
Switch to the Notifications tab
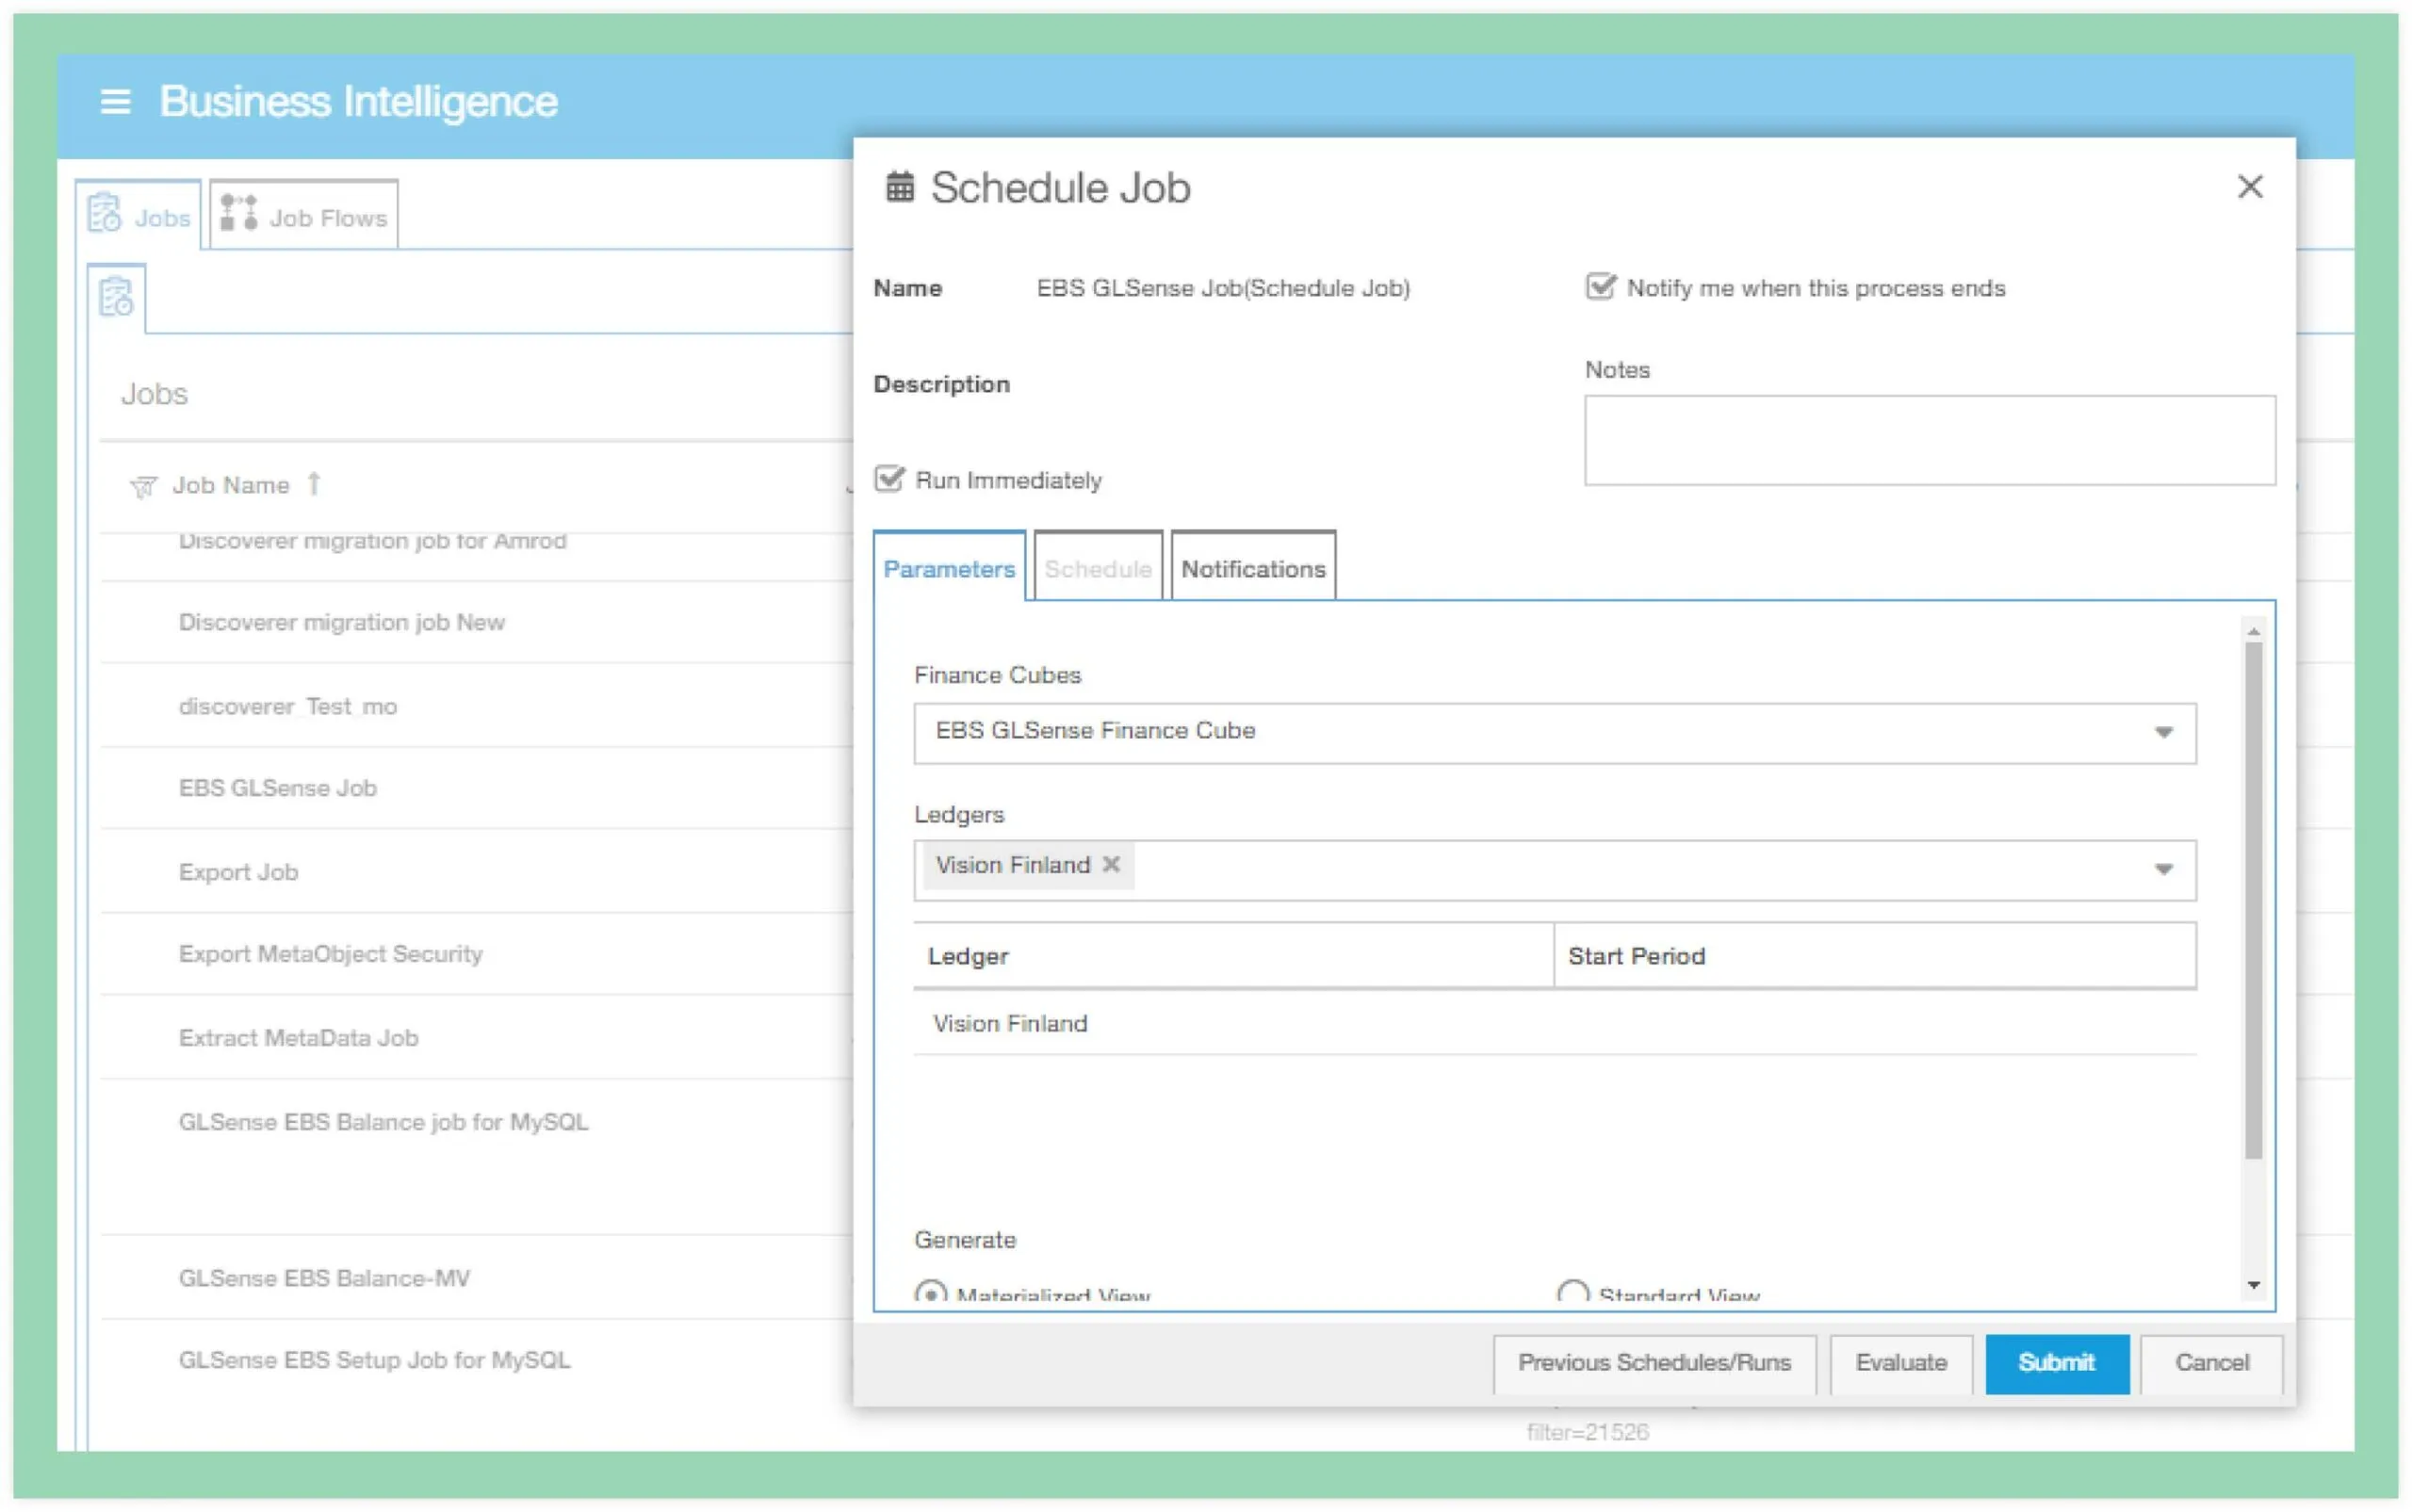(1252, 569)
